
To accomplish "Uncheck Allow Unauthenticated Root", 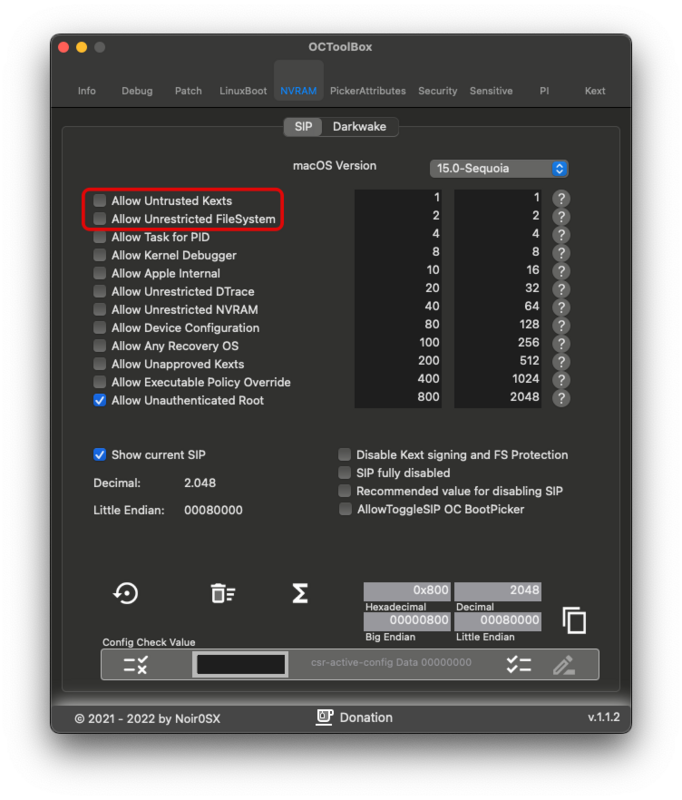I will click(100, 401).
